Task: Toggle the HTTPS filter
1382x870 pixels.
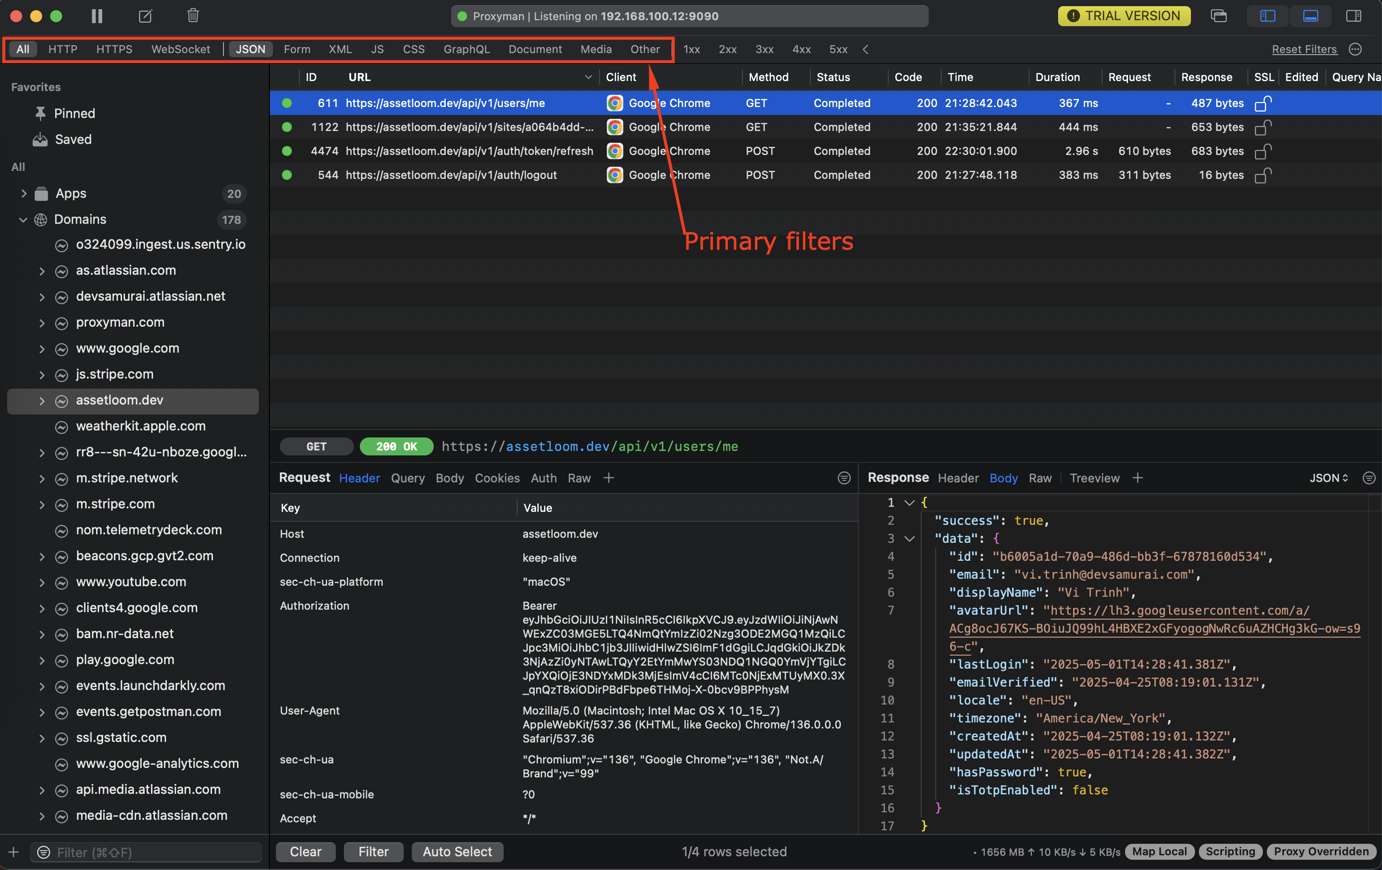Action: click(x=114, y=49)
